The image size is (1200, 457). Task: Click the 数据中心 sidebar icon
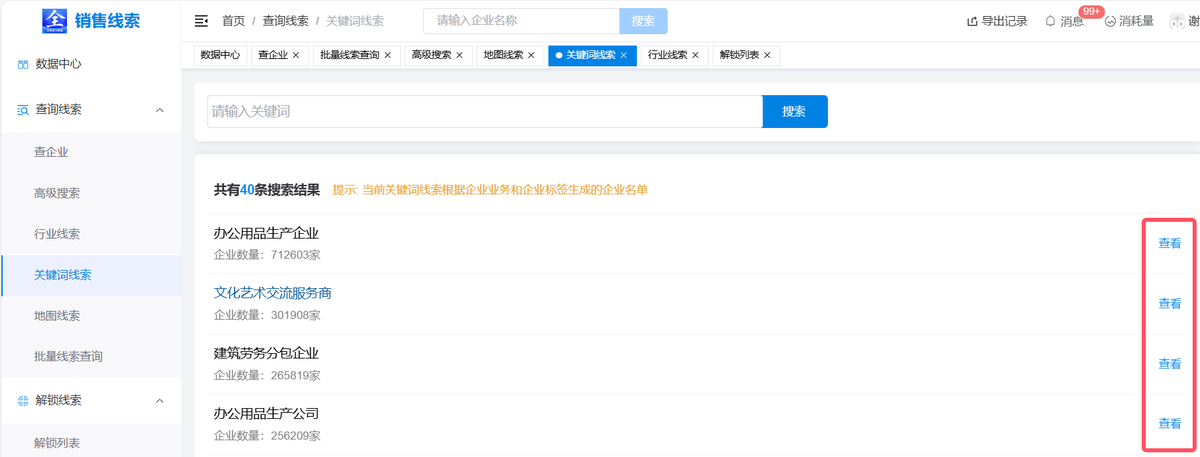[23, 64]
